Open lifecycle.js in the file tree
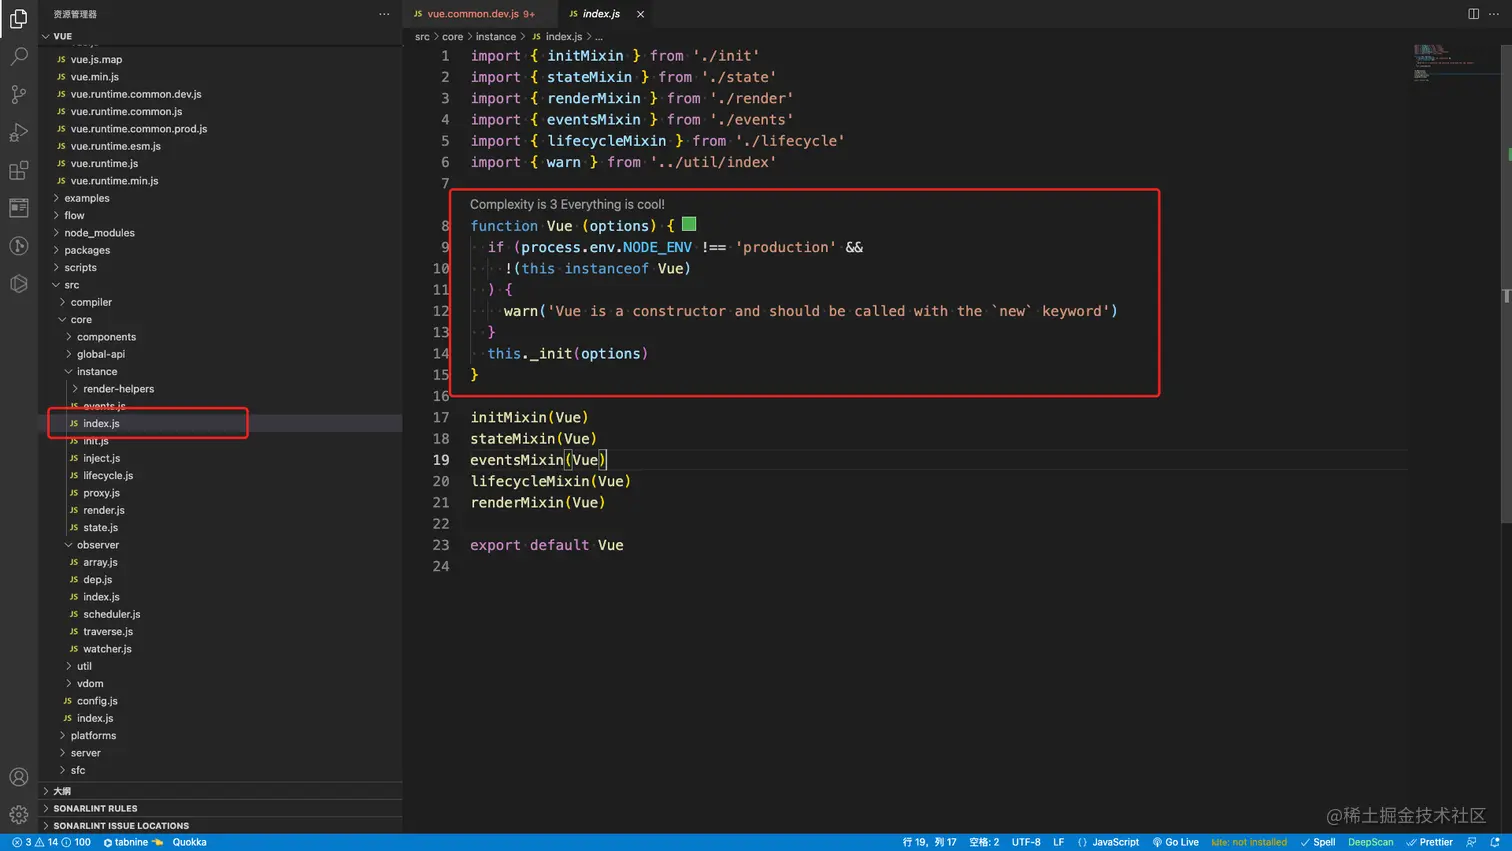The image size is (1512, 851). pos(220,476)
